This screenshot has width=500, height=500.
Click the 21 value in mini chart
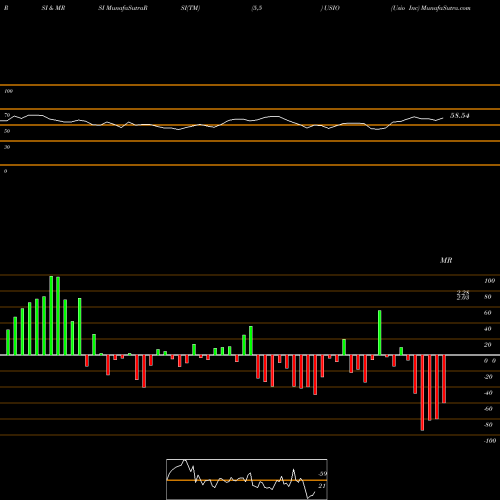coord(322,486)
